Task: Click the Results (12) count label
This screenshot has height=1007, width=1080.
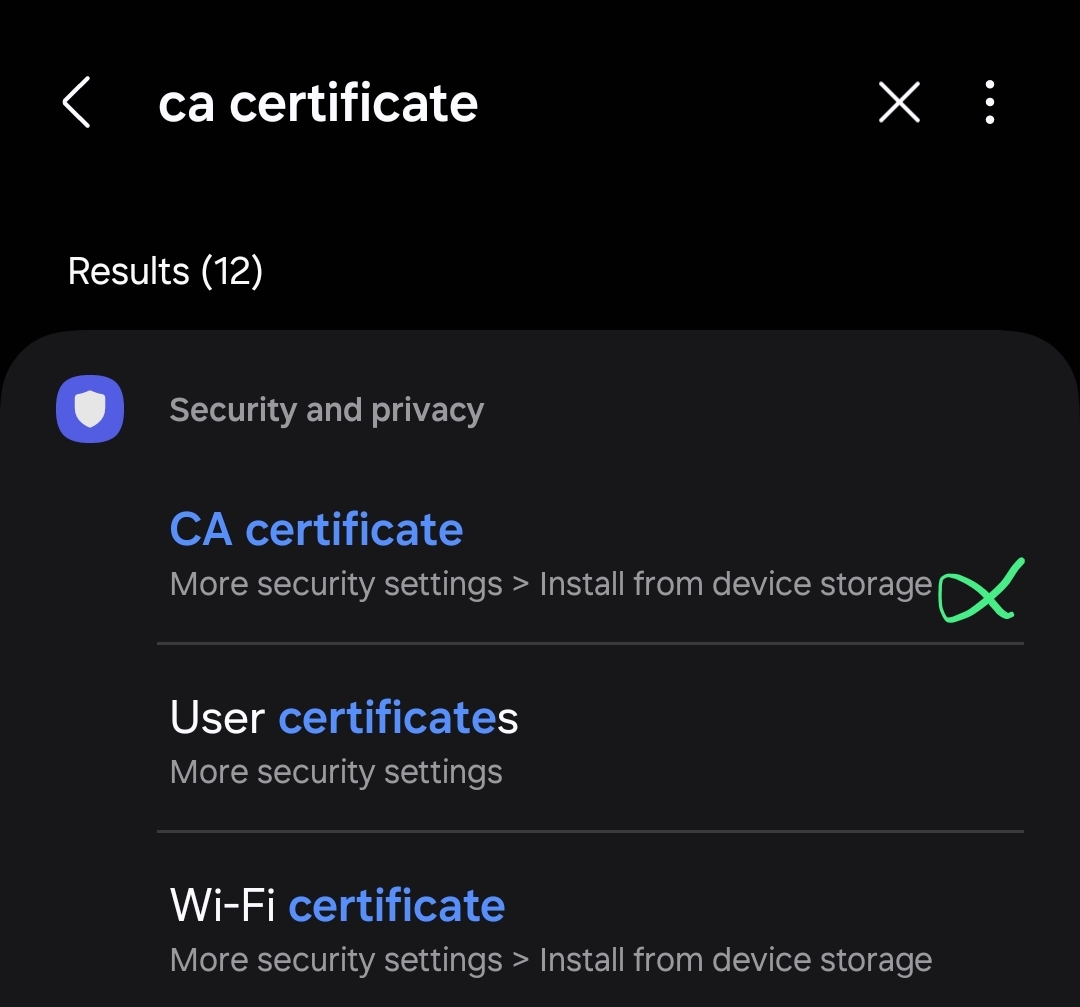Action: 165,271
